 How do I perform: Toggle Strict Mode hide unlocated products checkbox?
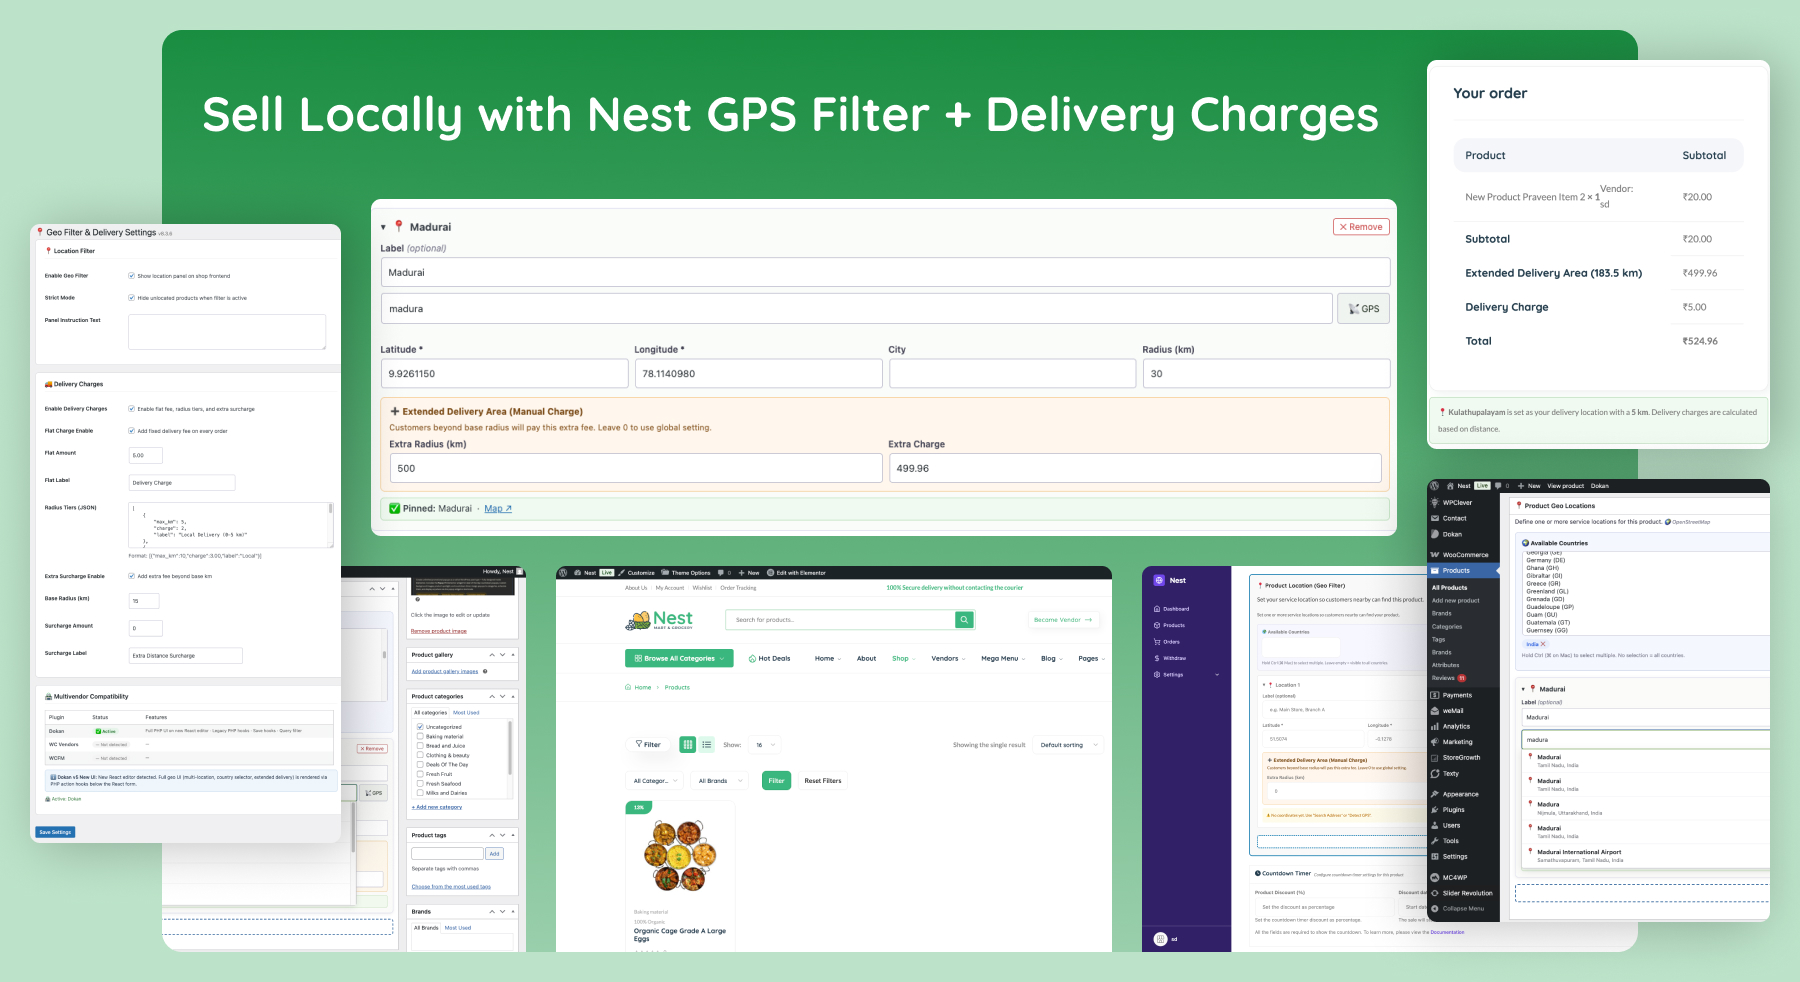pos(131,298)
